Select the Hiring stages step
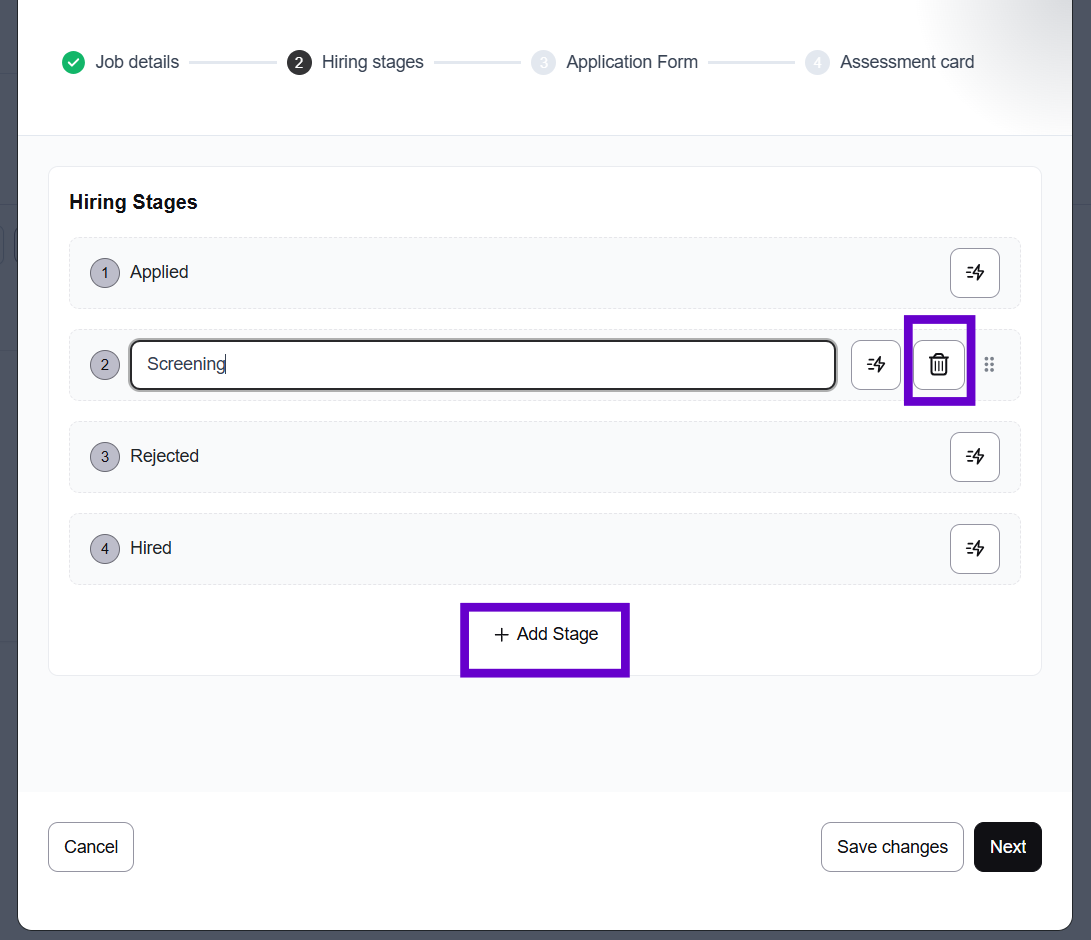The image size is (1091, 940). pyautogui.click(x=372, y=62)
